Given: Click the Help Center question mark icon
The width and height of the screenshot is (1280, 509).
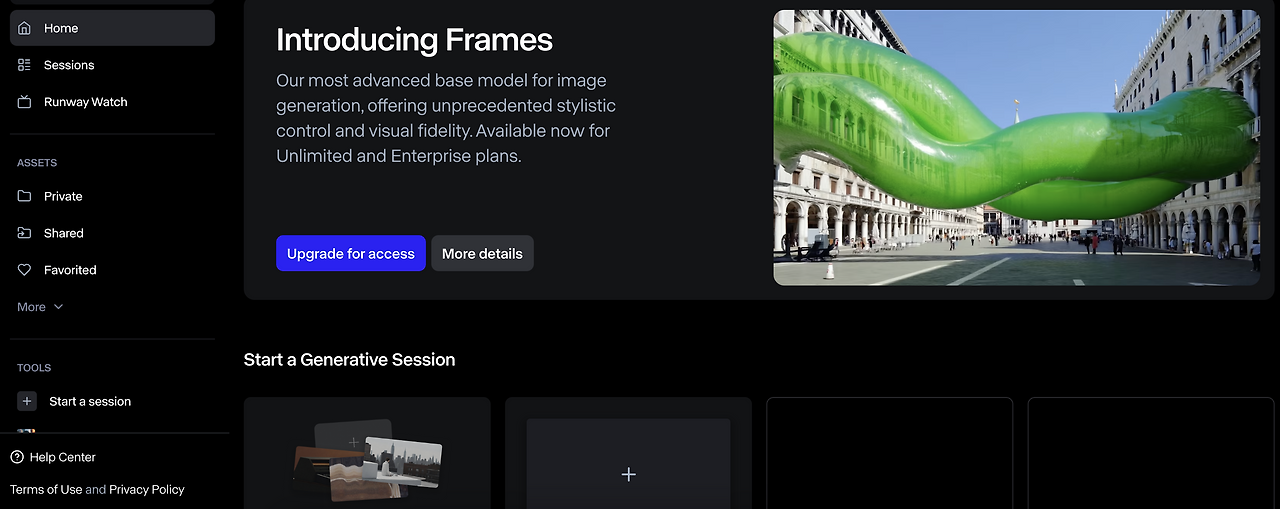Looking at the screenshot, I should tap(17, 457).
